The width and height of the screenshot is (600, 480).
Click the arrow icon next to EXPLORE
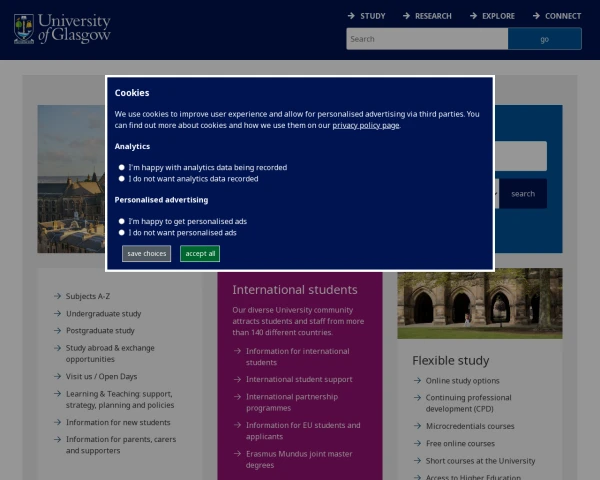pyautogui.click(x=473, y=16)
